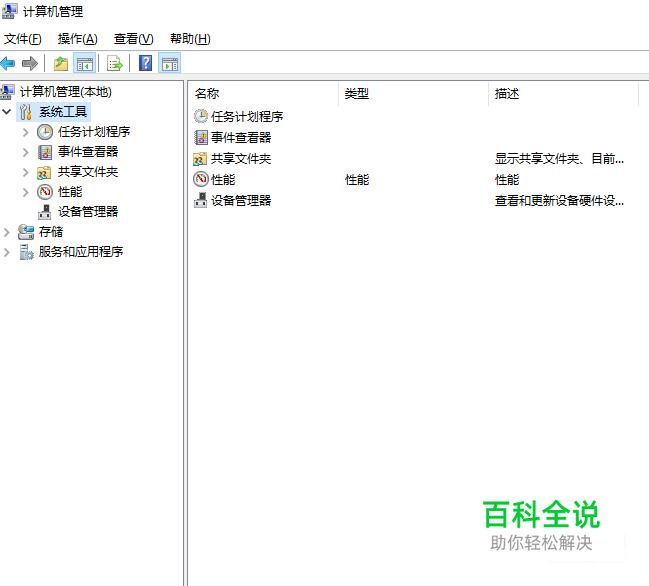Expand the 服务和应用程序 tree node
The width and height of the screenshot is (649, 586).
[6, 252]
